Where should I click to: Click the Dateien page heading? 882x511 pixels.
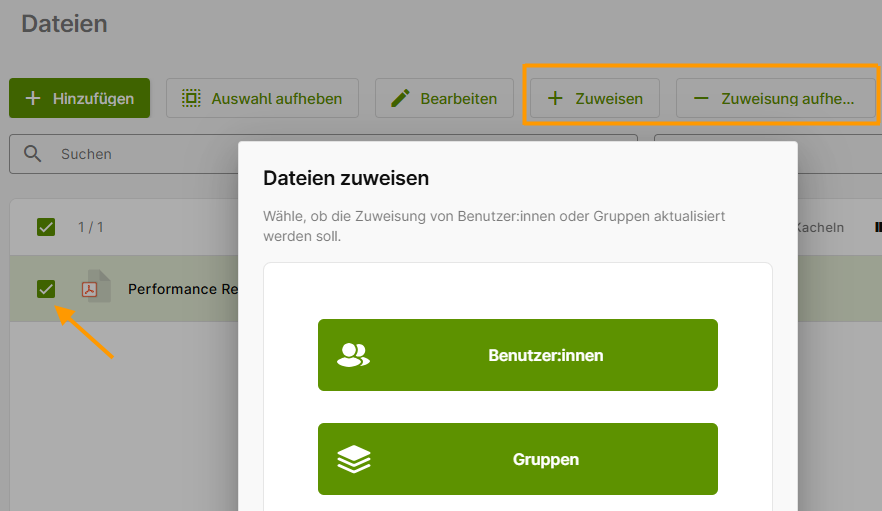click(64, 24)
